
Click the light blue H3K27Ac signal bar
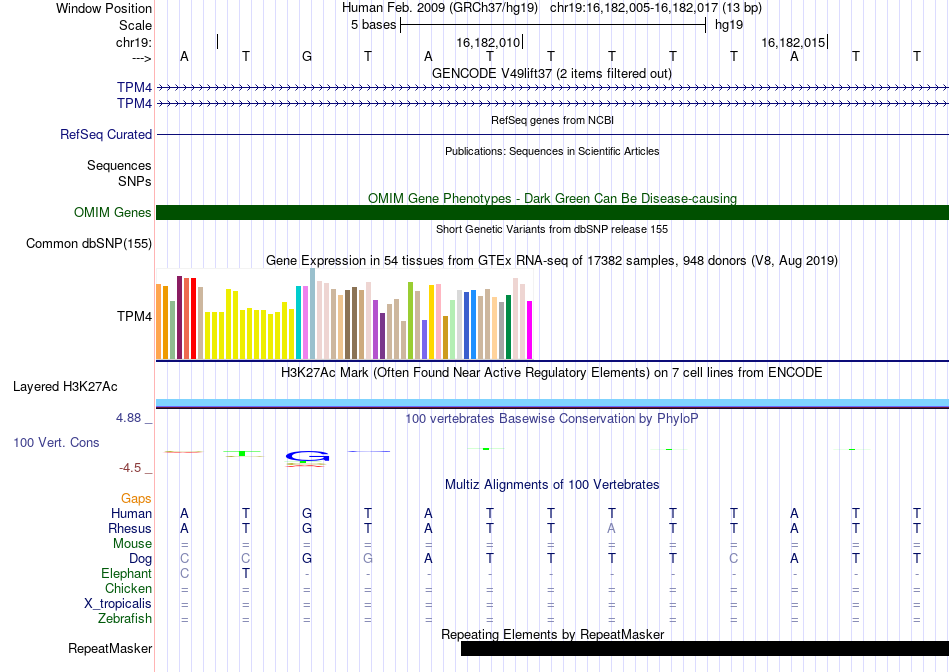[552, 403]
